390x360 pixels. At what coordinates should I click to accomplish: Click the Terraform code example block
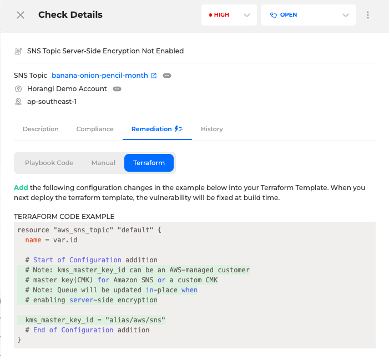pyautogui.click(x=195, y=285)
